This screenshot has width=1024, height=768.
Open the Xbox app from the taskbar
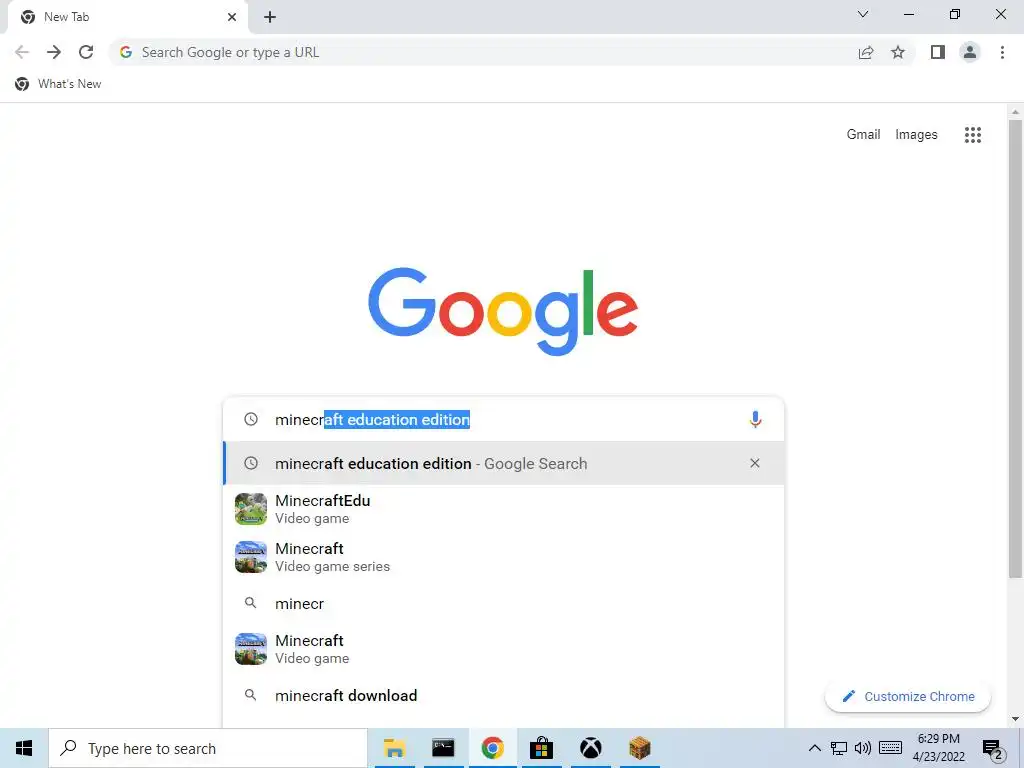590,748
